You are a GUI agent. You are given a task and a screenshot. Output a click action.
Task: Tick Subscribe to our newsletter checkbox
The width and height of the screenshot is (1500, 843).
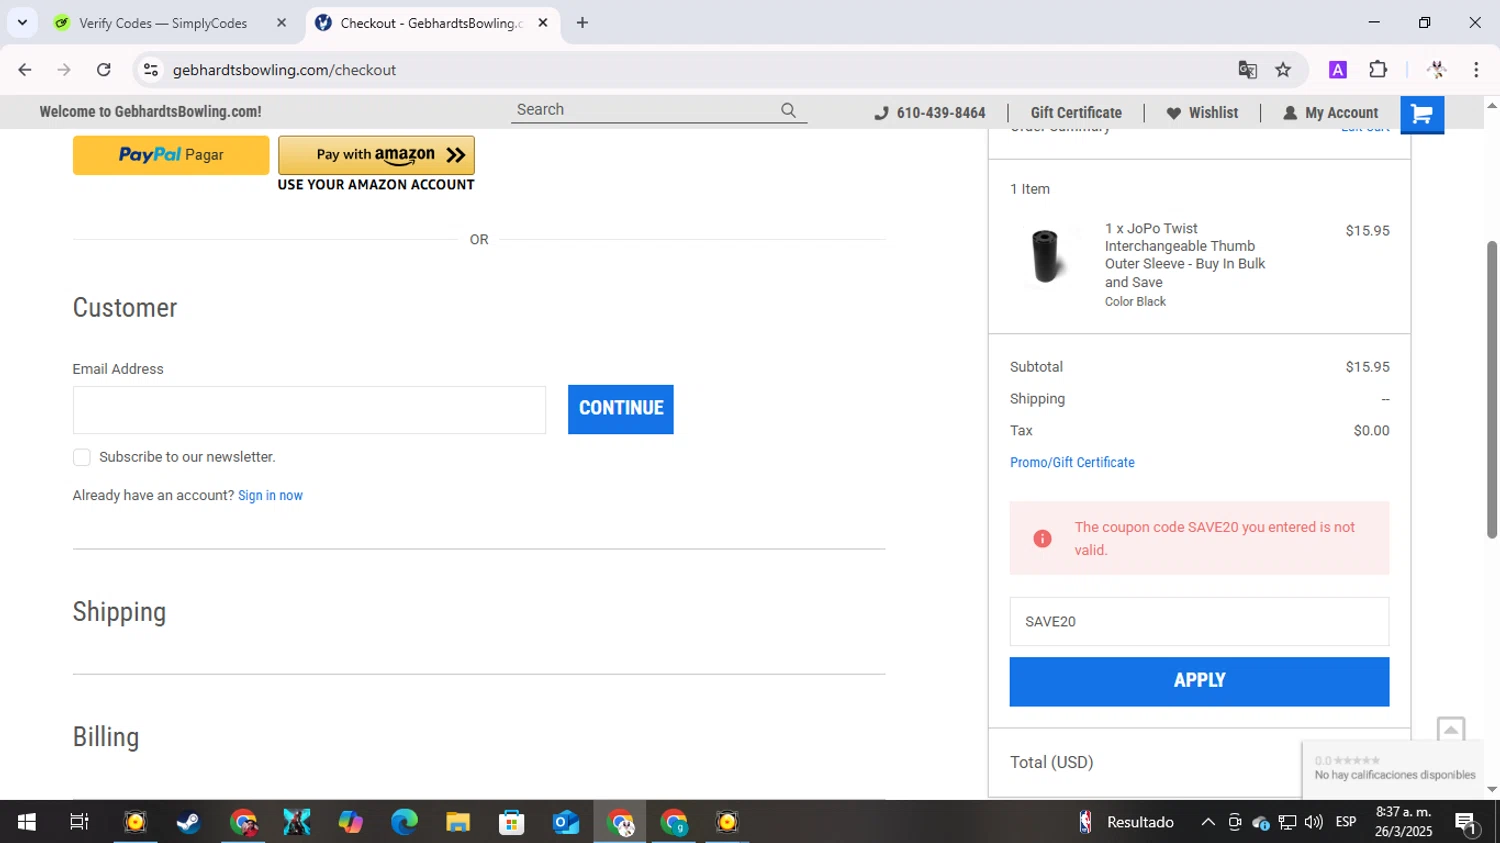point(82,457)
